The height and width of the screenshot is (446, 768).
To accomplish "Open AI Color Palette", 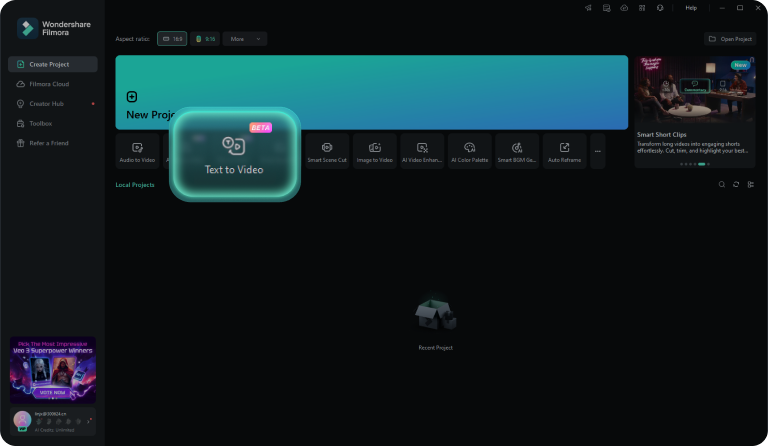I will click(469, 151).
